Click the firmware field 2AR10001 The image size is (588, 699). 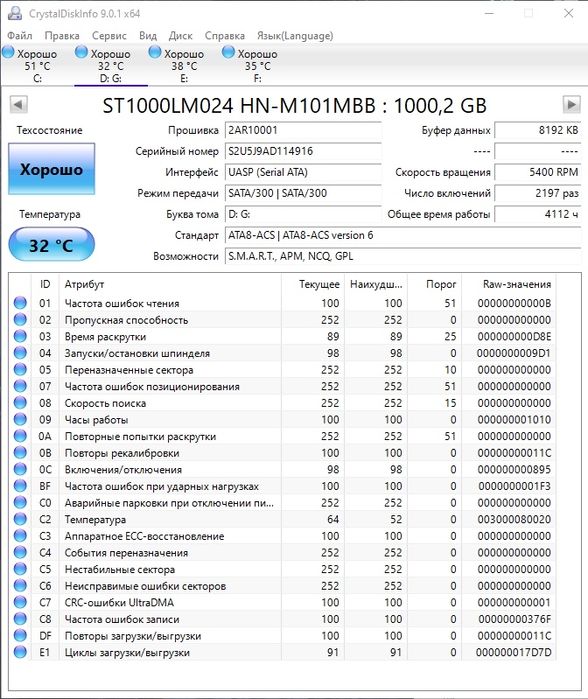pos(303,130)
